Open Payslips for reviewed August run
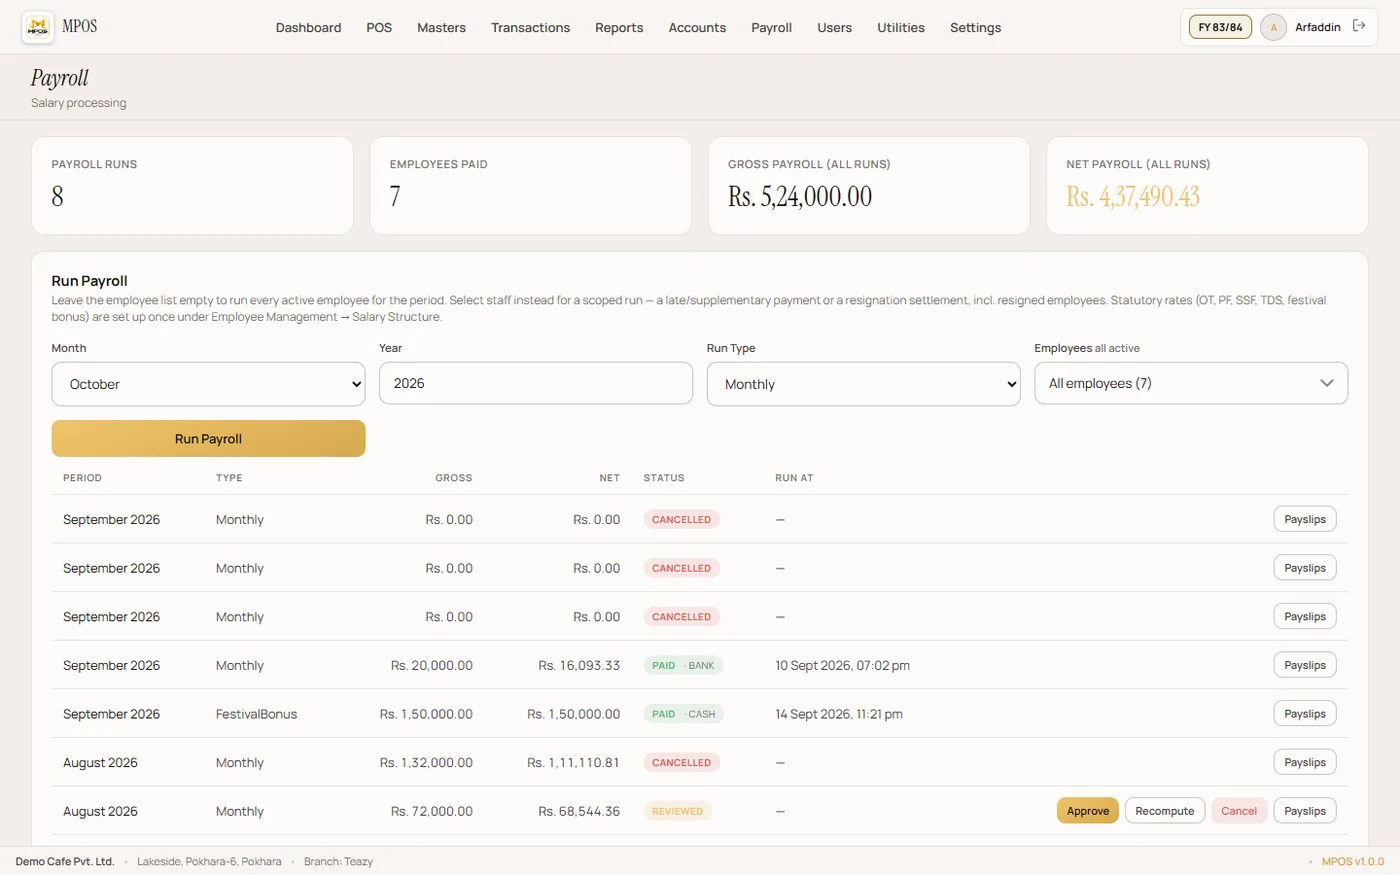This screenshot has height=875, width=1400. pos(1305,811)
